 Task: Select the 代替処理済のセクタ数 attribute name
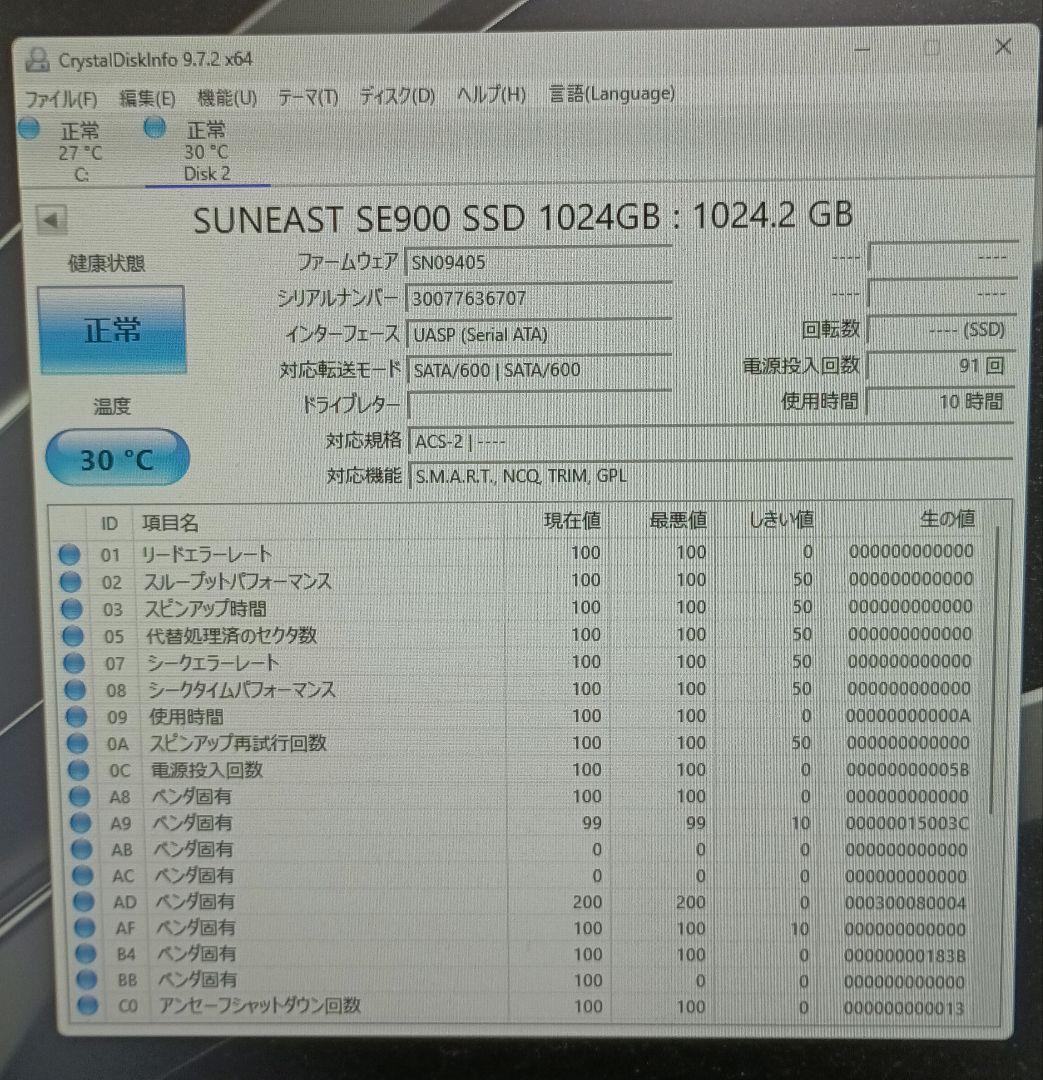(x=231, y=635)
